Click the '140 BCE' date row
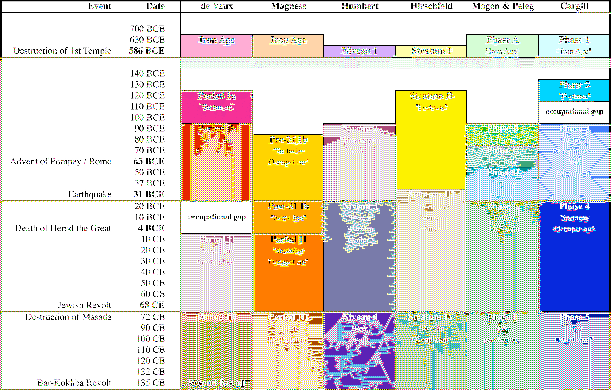The height and width of the screenshot is (390, 611). [148, 73]
